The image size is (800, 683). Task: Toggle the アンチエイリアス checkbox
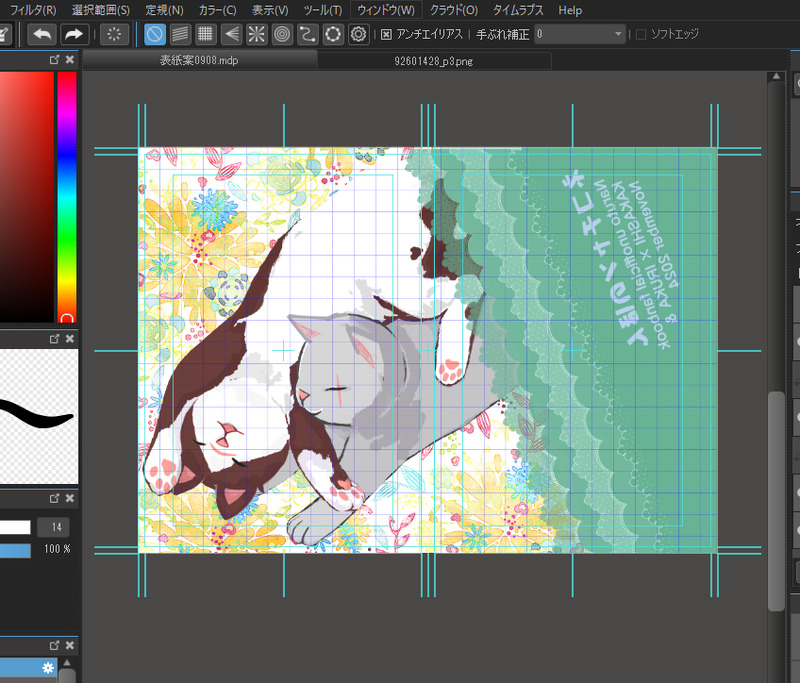(x=387, y=35)
